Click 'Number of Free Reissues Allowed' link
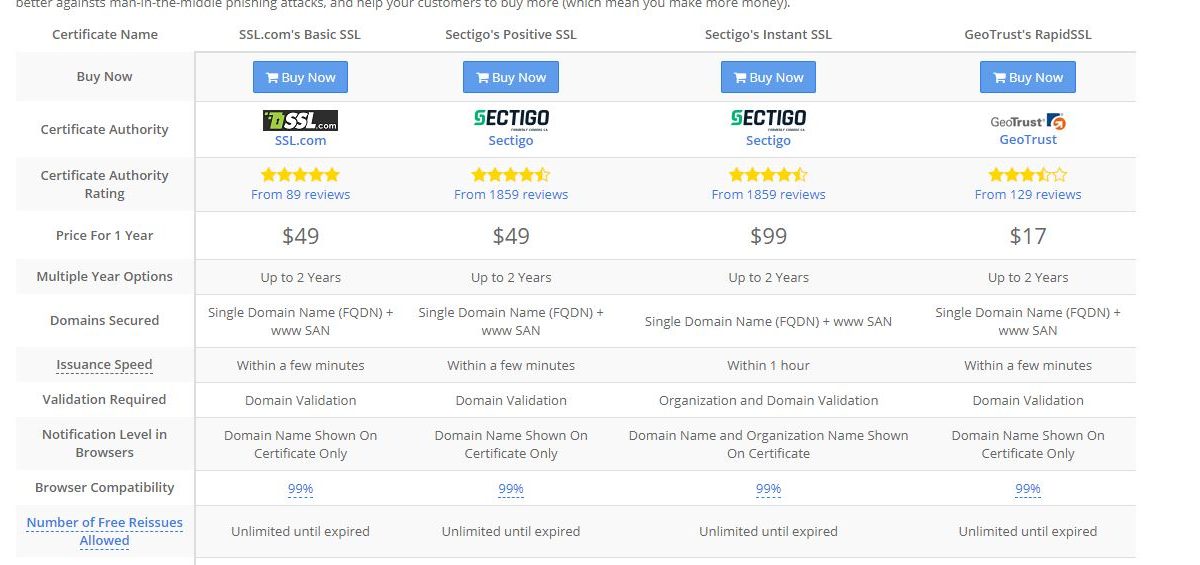 coord(105,531)
